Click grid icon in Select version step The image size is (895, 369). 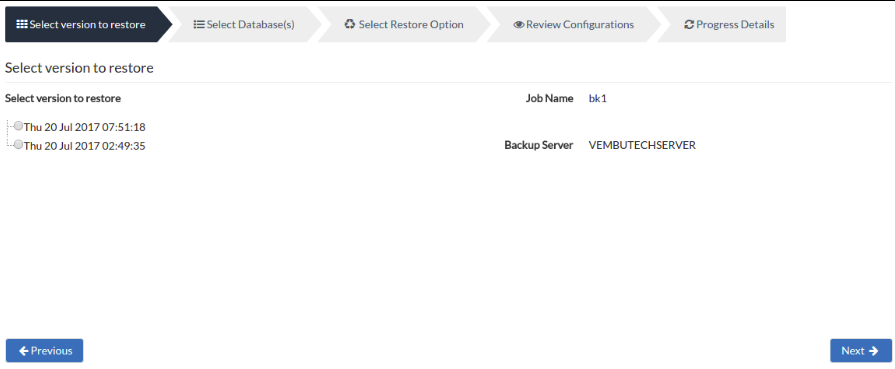tap(22, 25)
